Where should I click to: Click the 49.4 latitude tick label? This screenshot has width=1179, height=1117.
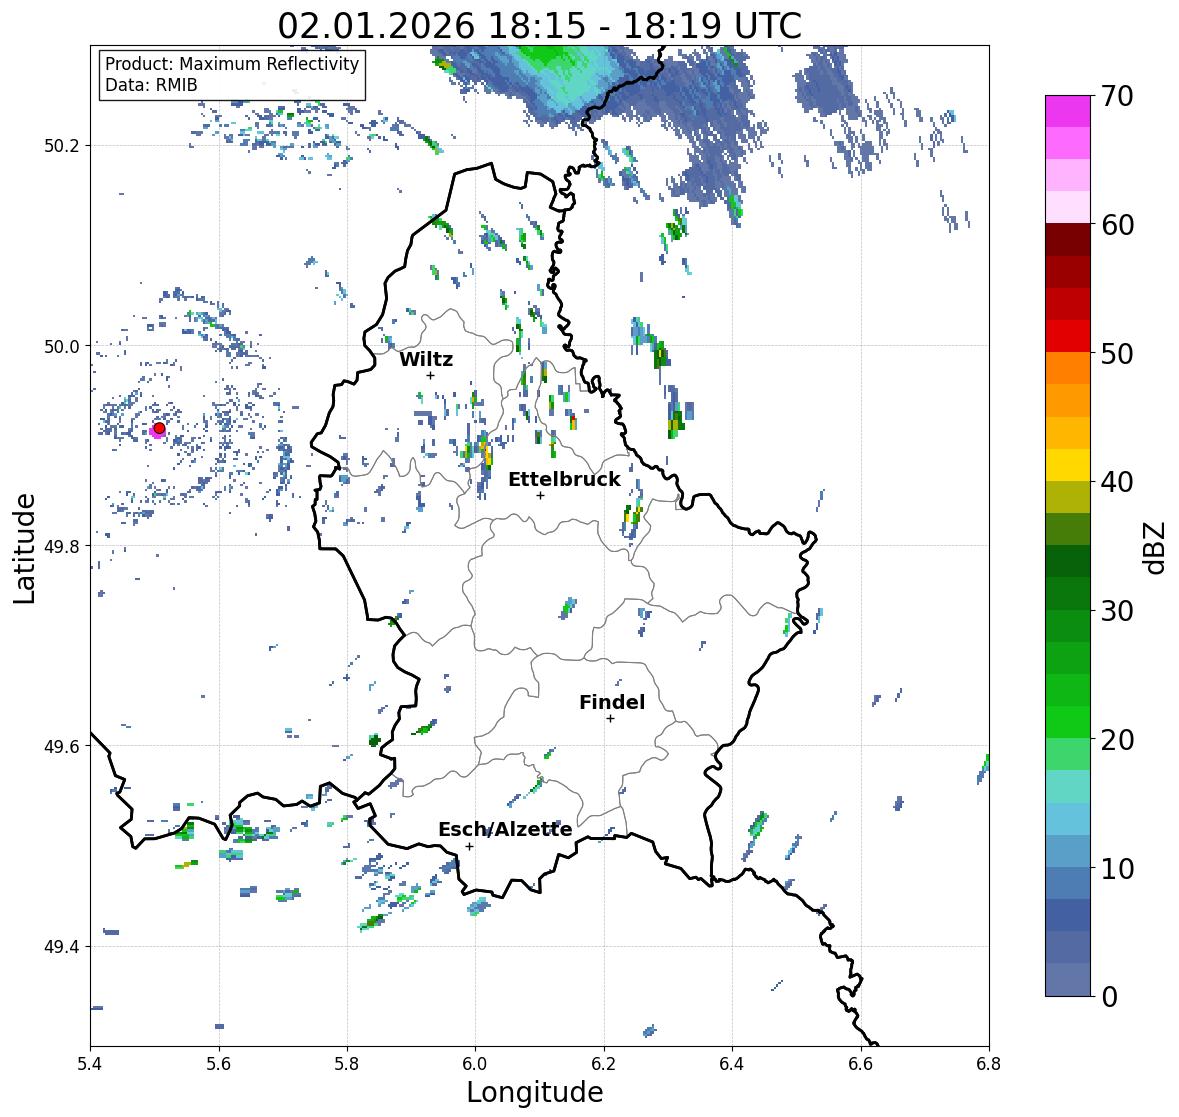pos(62,947)
